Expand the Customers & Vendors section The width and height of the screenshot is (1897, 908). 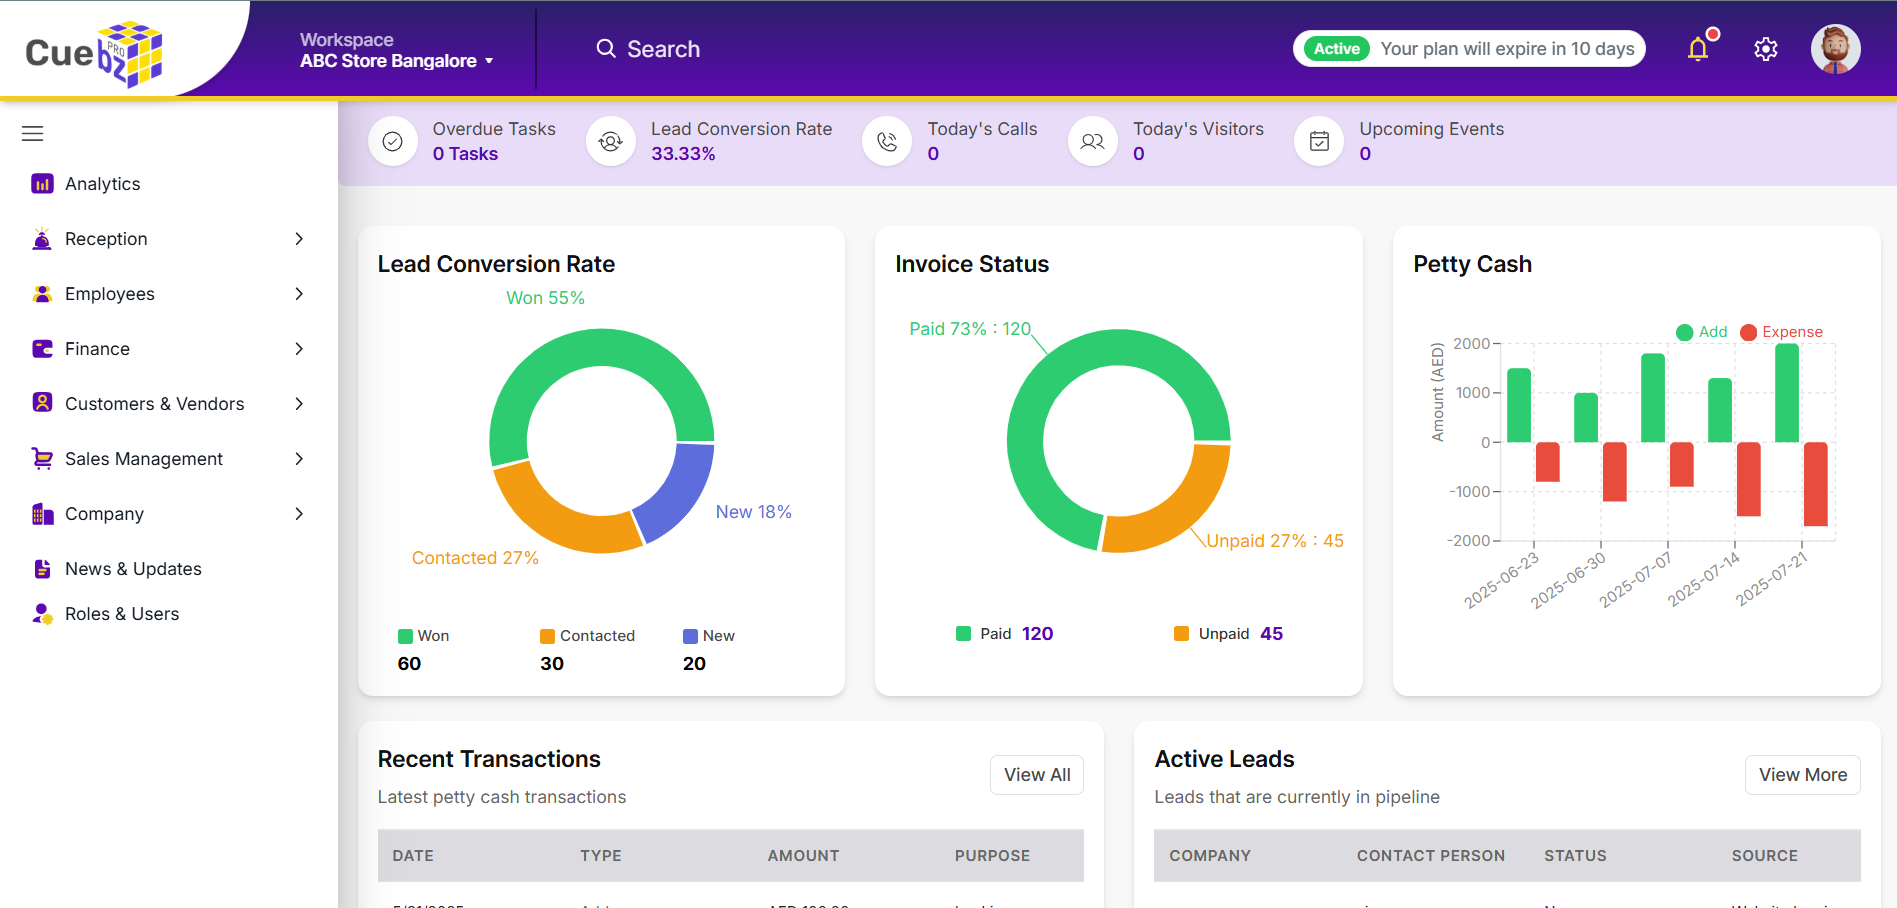pyautogui.click(x=154, y=403)
